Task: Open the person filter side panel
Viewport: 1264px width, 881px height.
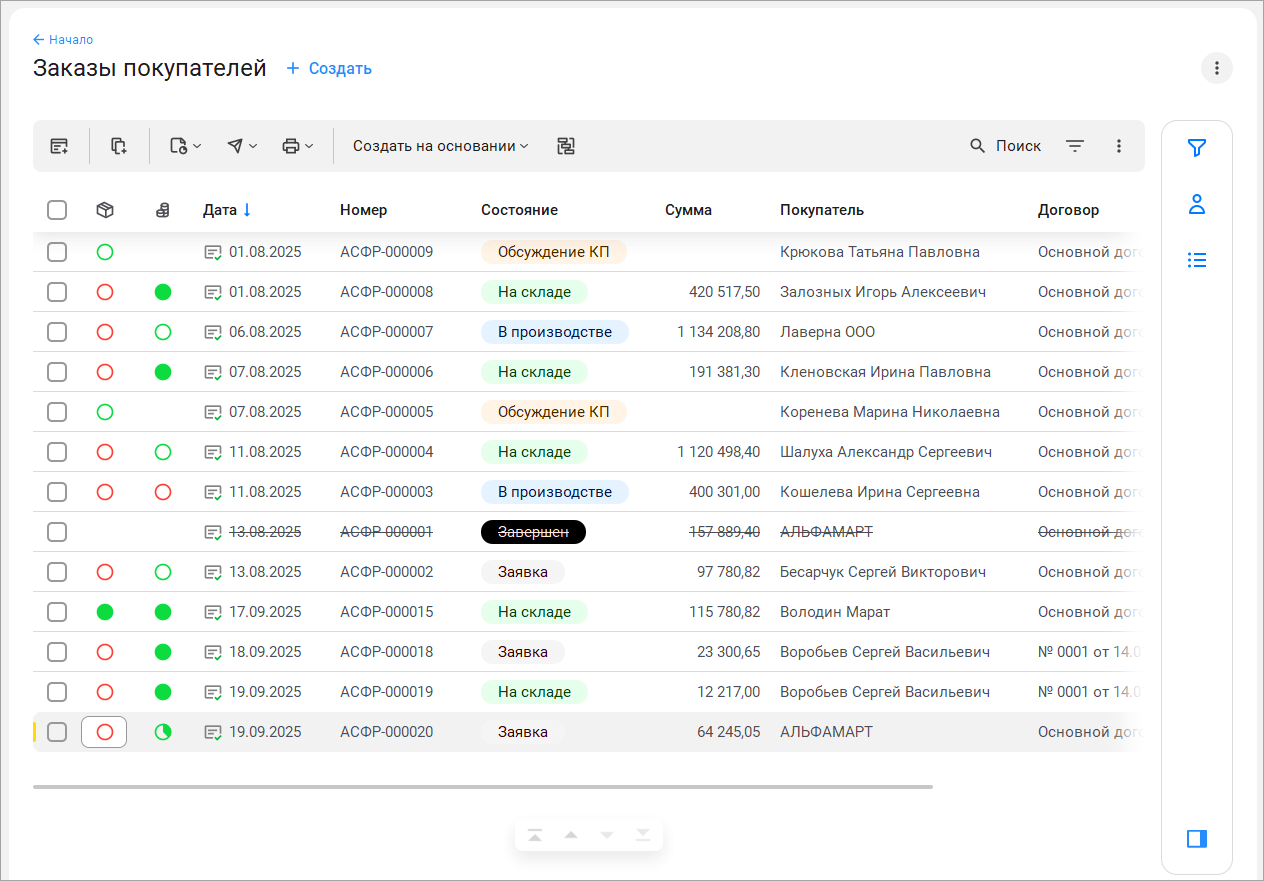Action: coord(1197,204)
